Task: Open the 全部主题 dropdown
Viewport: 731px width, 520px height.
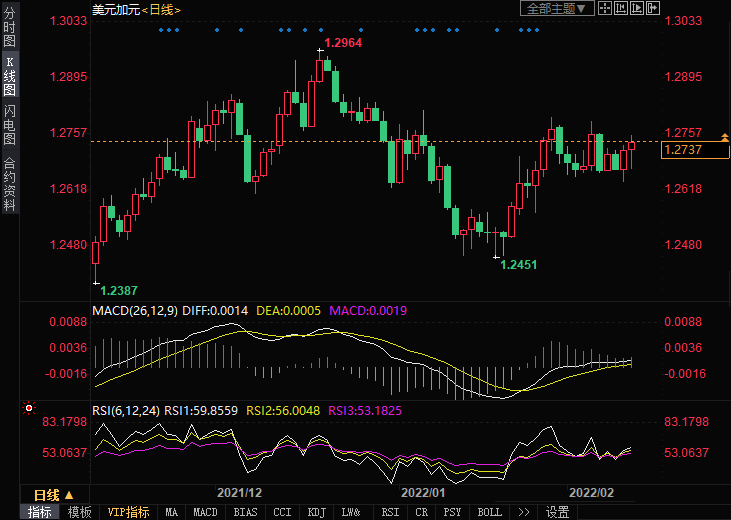Action: click(558, 9)
